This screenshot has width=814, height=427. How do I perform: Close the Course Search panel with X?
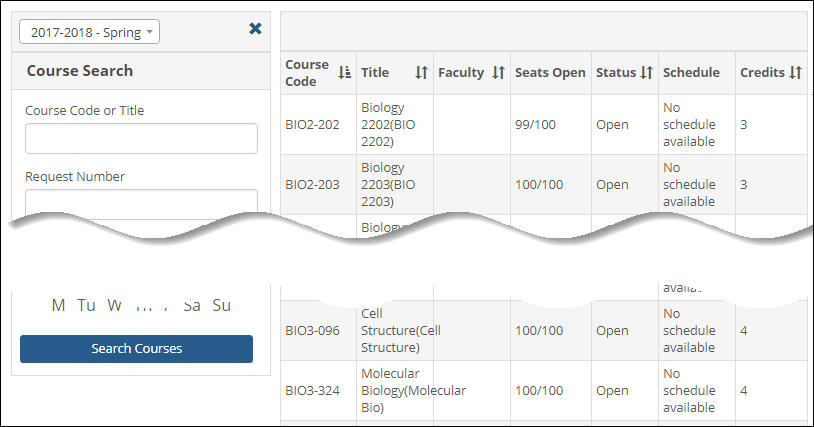[255, 29]
